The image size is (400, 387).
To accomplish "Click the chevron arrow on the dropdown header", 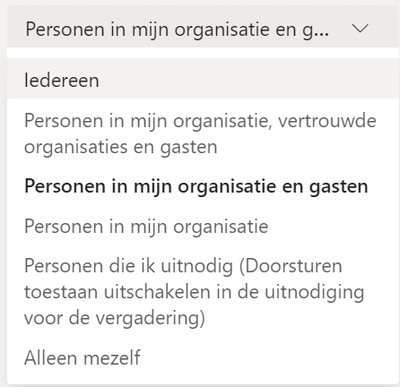I will click(x=360, y=29).
